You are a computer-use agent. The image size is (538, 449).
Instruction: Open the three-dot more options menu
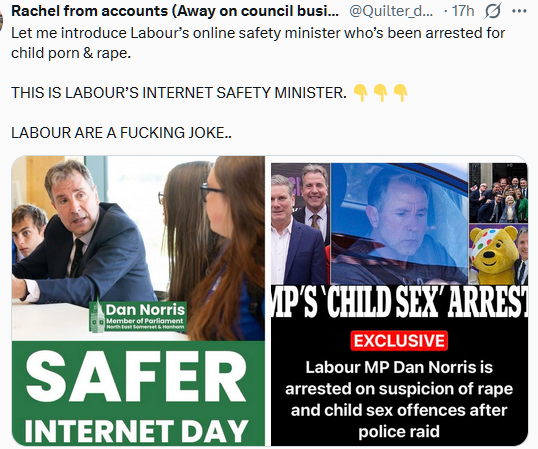click(x=519, y=11)
